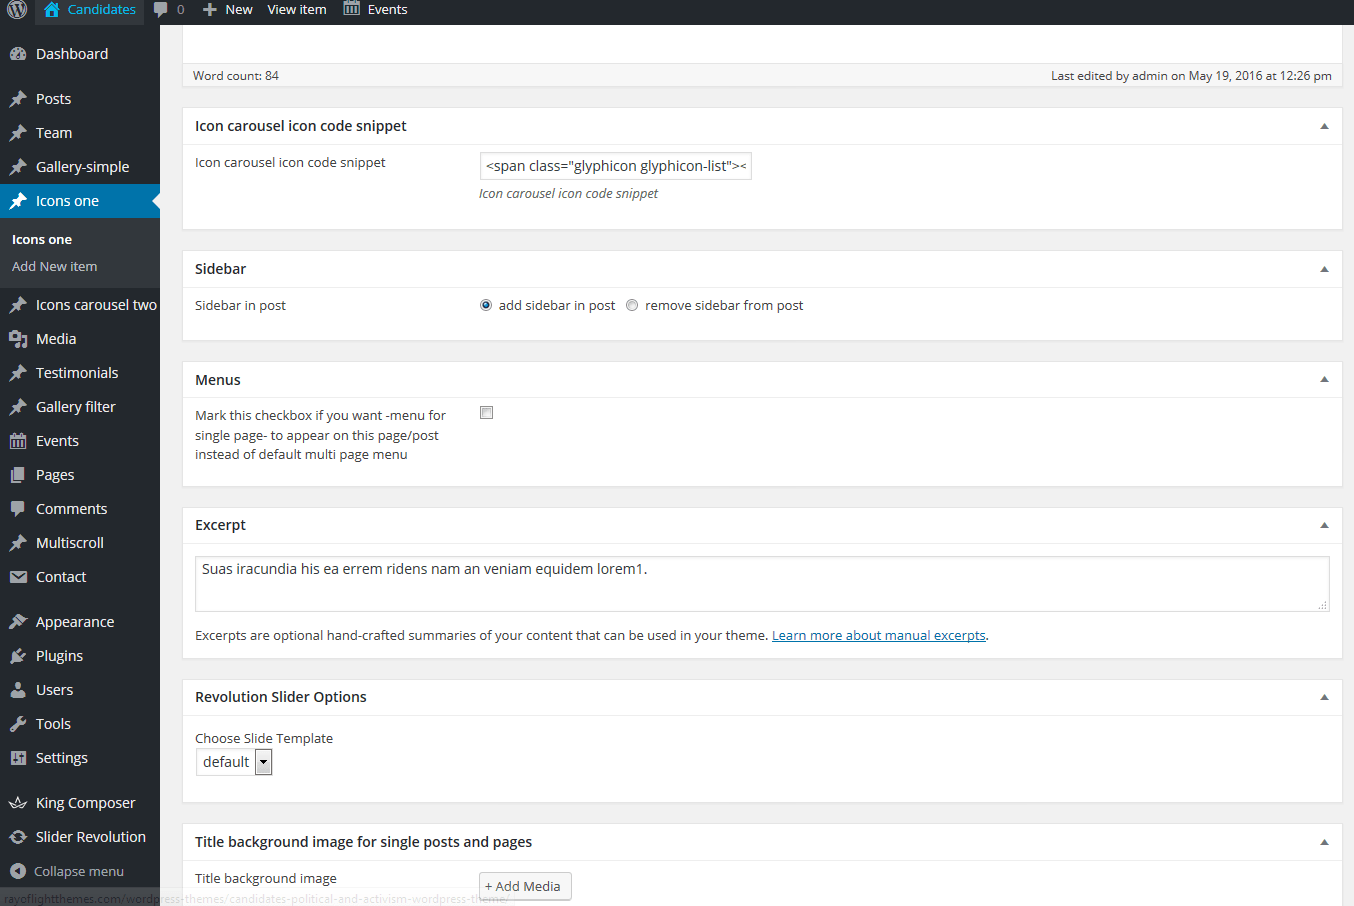Click 'View item' in admin bar
The height and width of the screenshot is (906, 1354).
[297, 9]
